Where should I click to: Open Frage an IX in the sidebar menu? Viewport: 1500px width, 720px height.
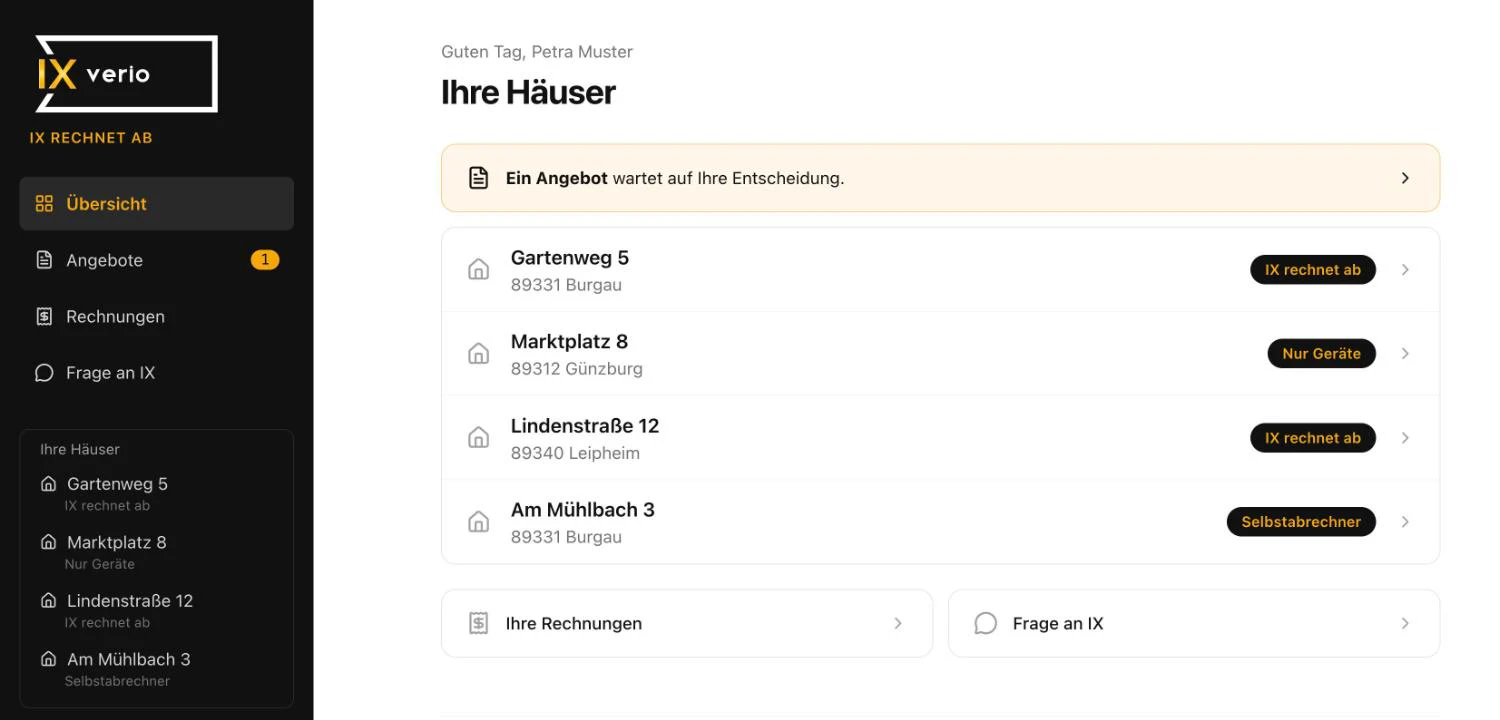pos(157,373)
